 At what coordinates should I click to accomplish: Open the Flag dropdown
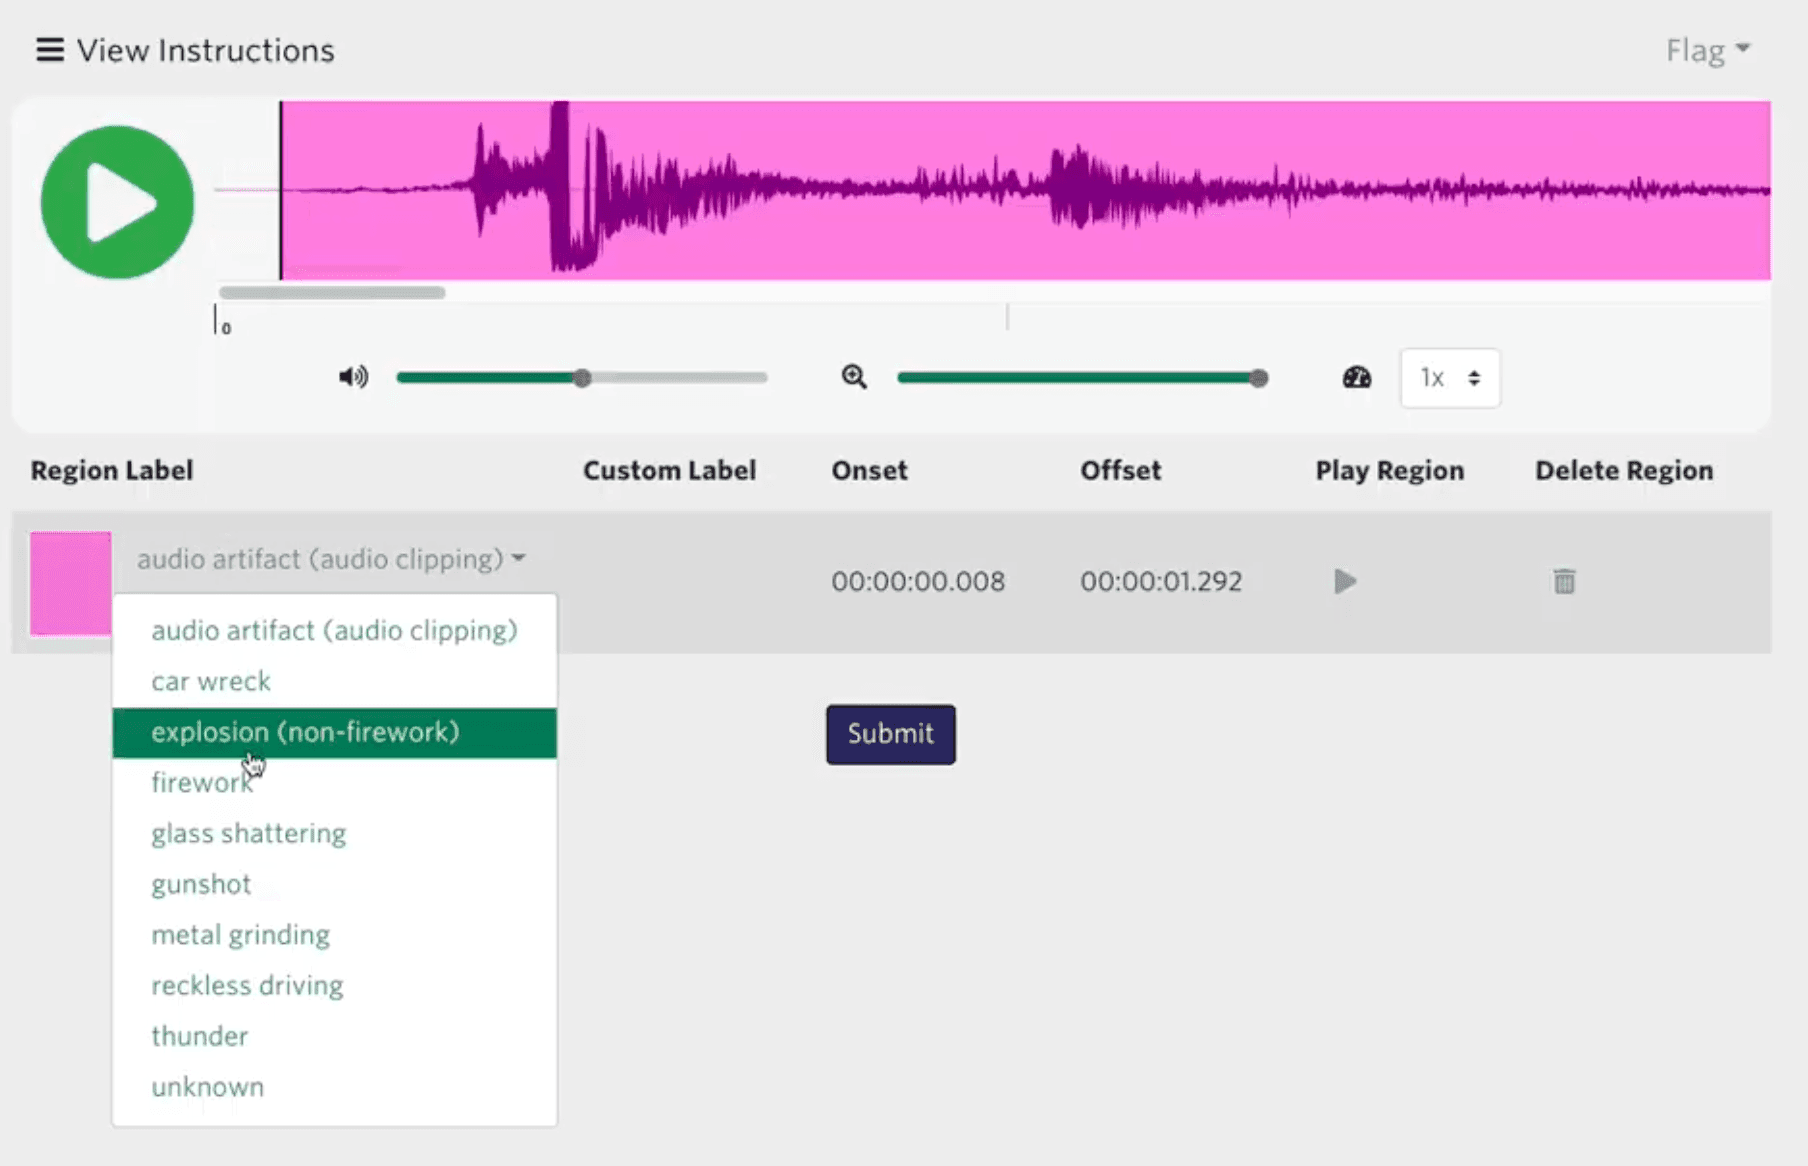coord(1709,49)
